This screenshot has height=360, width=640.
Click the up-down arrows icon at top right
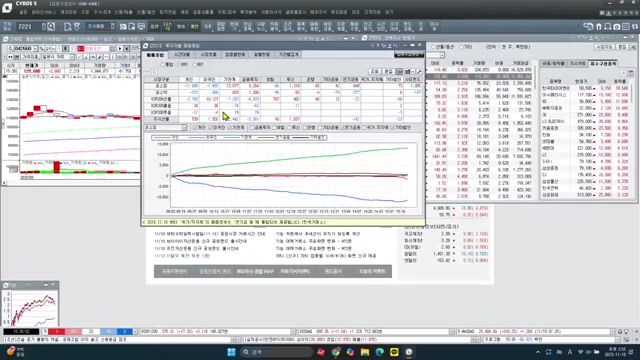[x=635, y=27]
